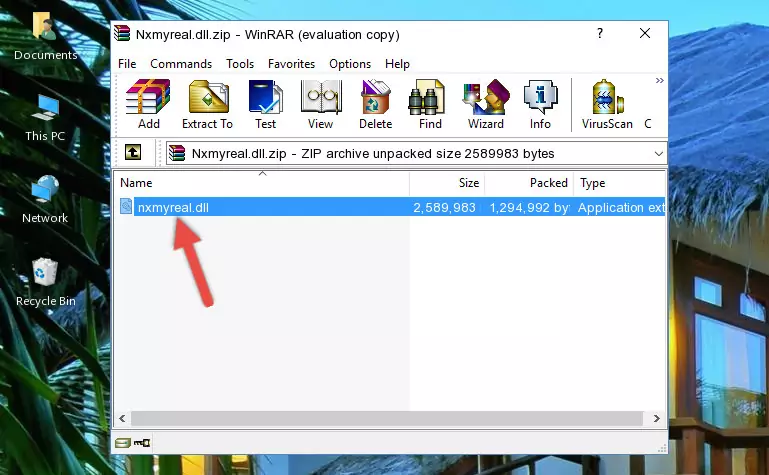Run the Test archive tool

tap(265, 104)
